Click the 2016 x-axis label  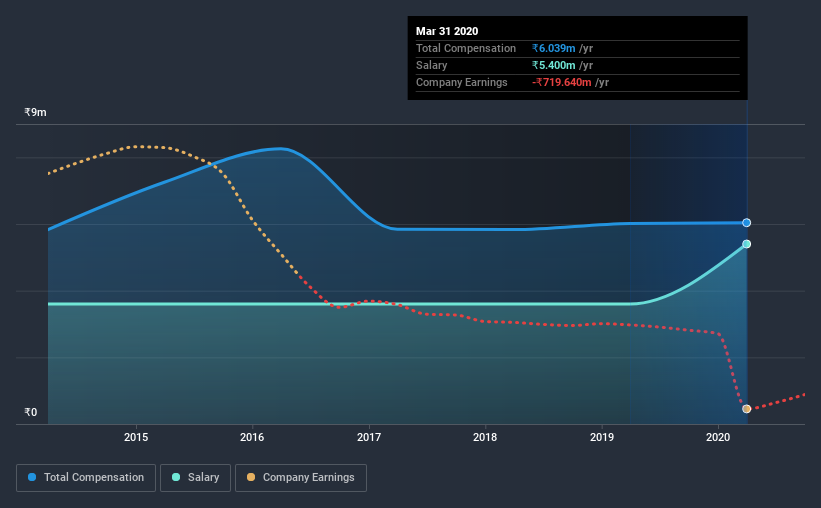pyautogui.click(x=252, y=437)
